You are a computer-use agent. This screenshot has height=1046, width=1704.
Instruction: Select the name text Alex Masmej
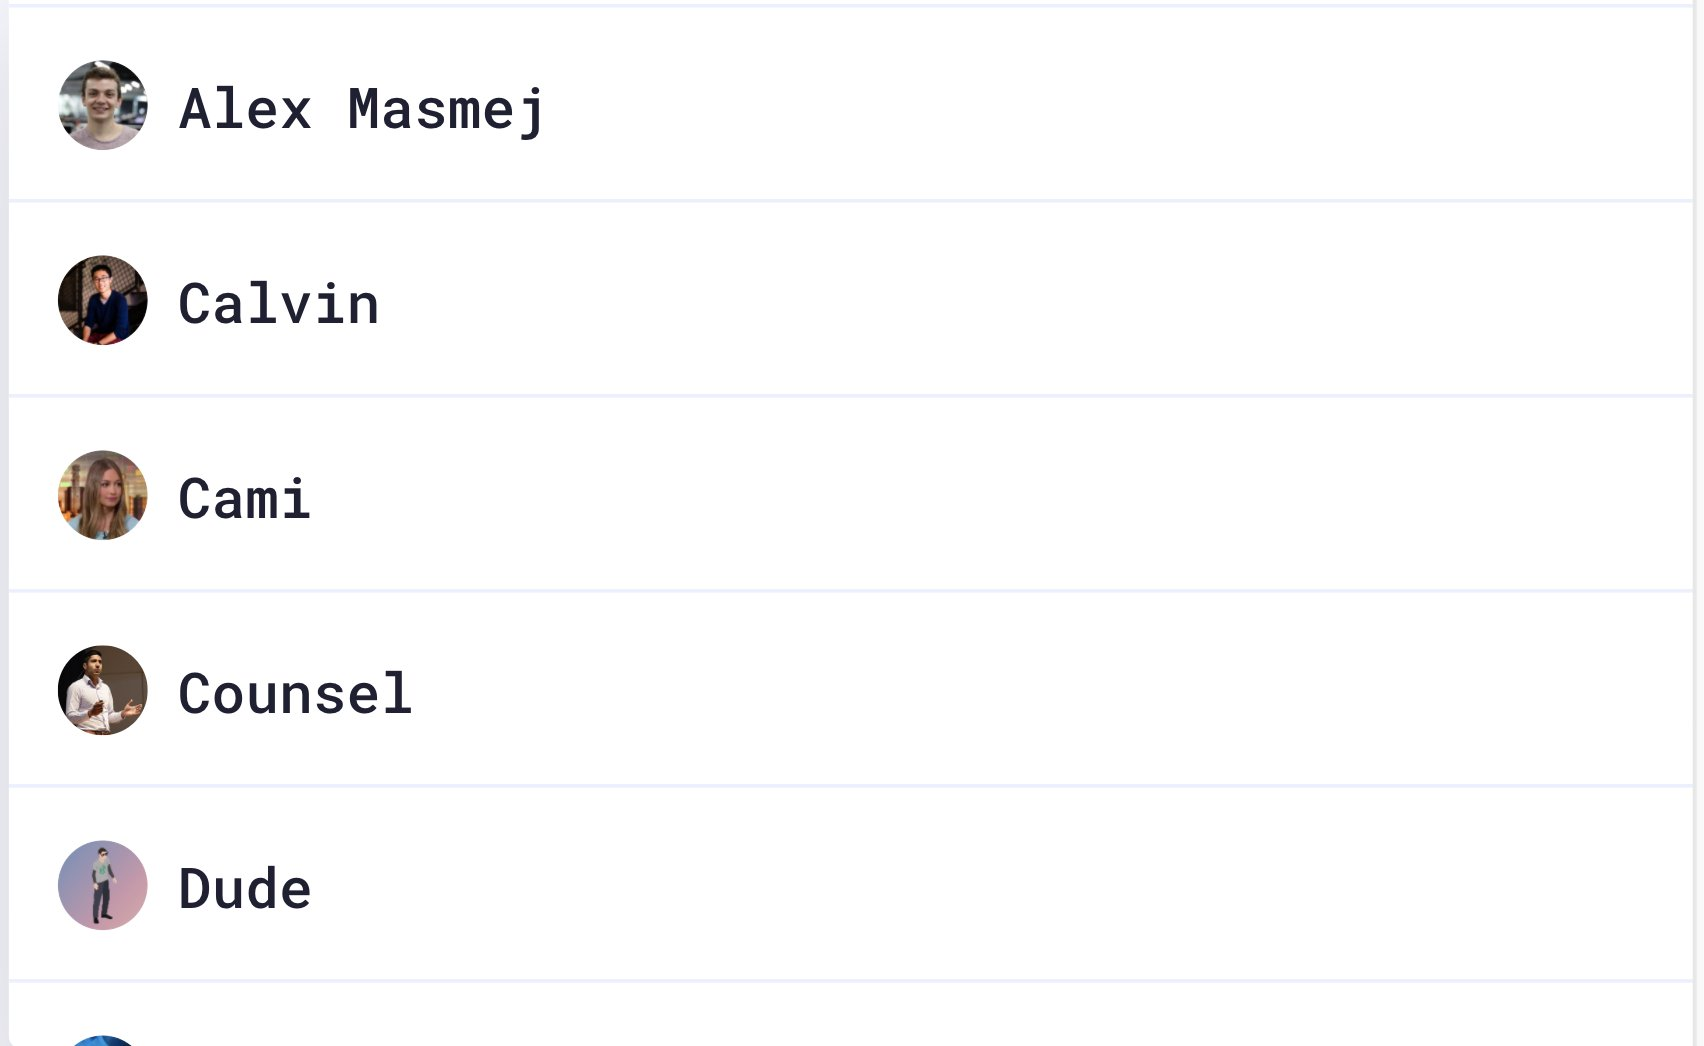click(x=362, y=109)
